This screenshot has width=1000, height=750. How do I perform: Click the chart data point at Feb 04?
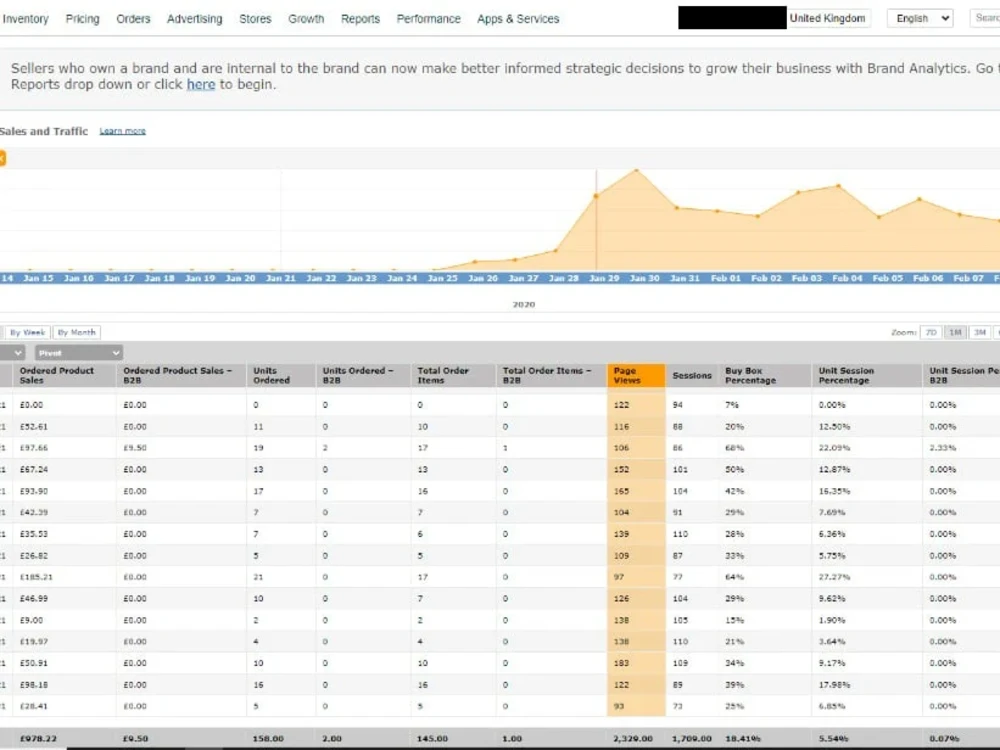839,186
